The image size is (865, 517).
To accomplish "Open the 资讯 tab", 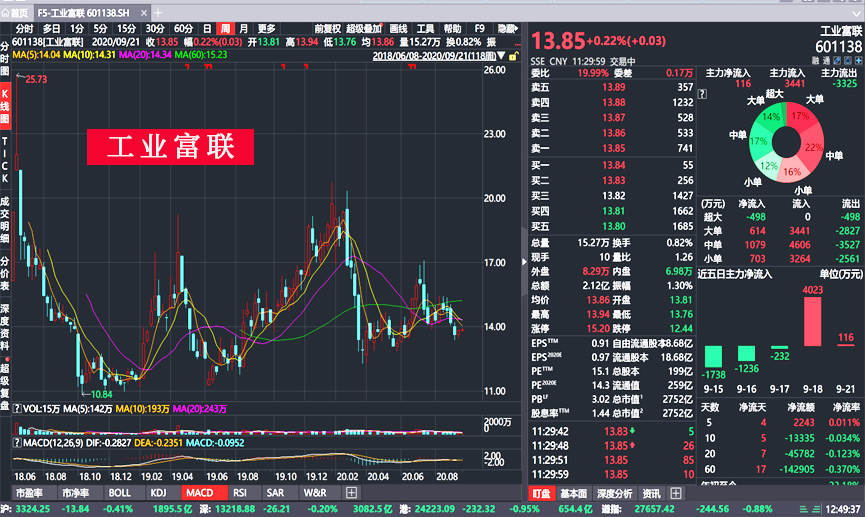I will (x=650, y=493).
